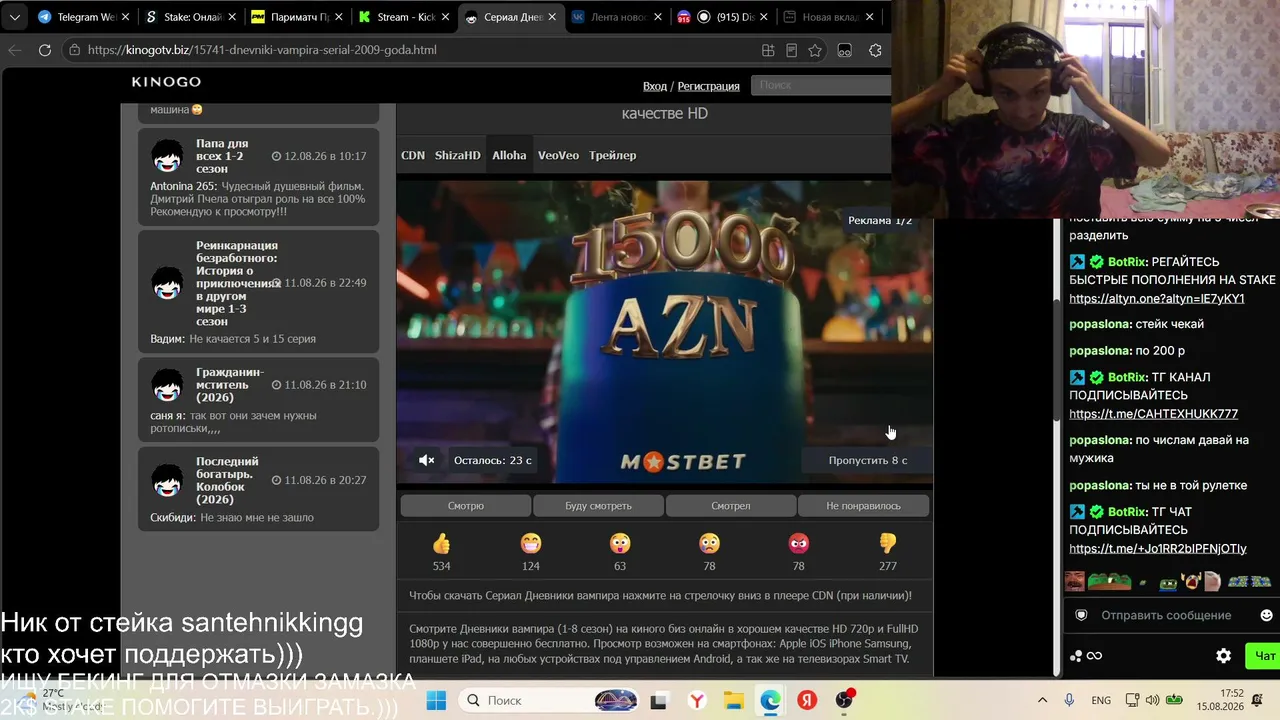React with the thumbs-up emoji (534)
The height and width of the screenshot is (720, 1280).
[441, 544]
